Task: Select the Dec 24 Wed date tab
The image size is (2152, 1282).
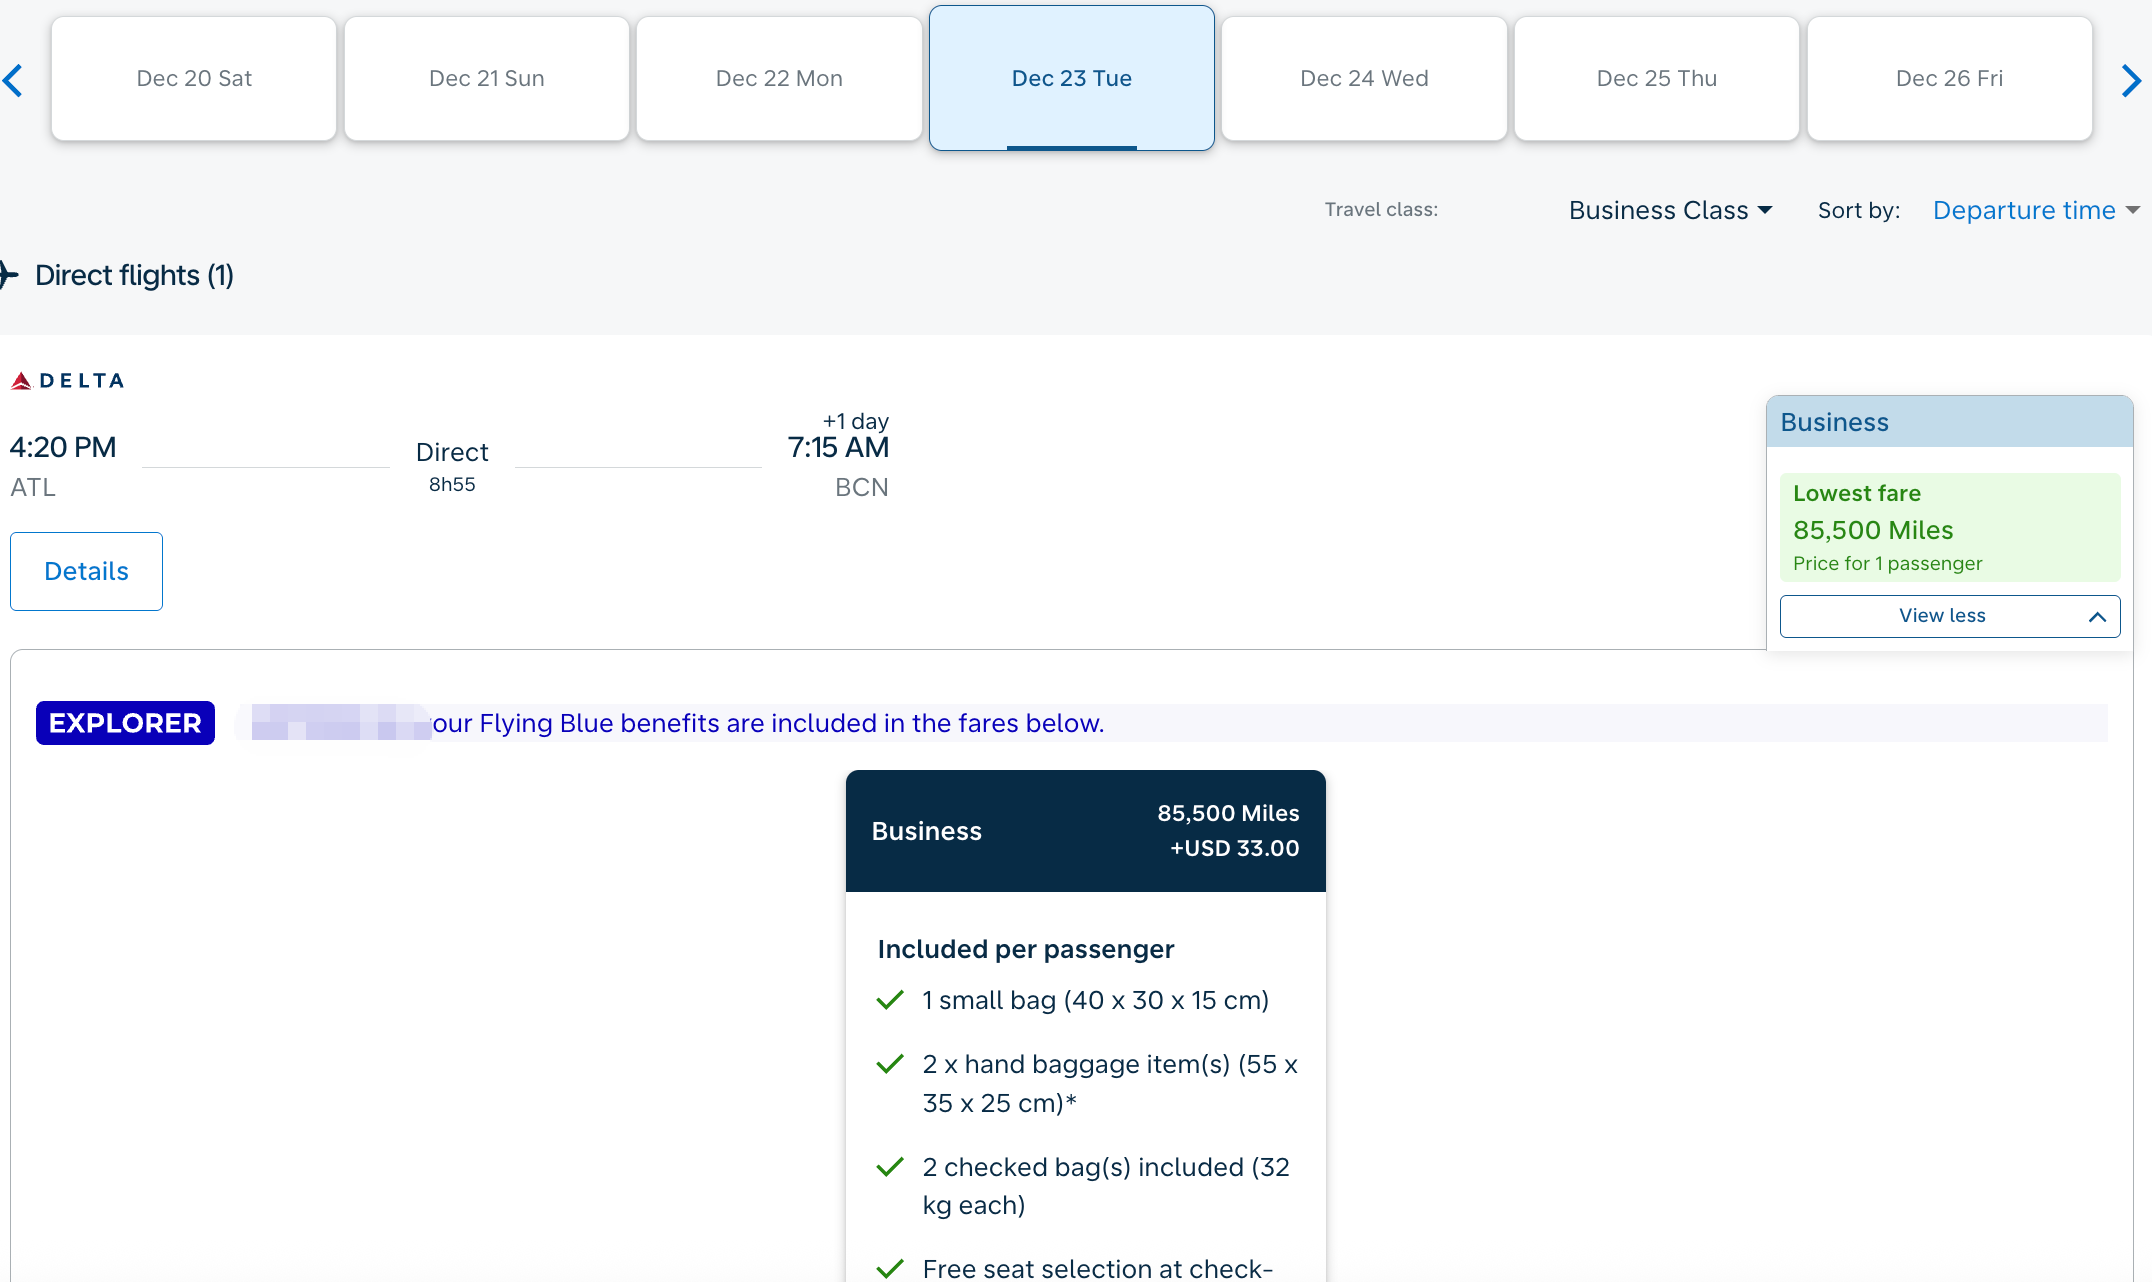Action: pos(1364,78)
